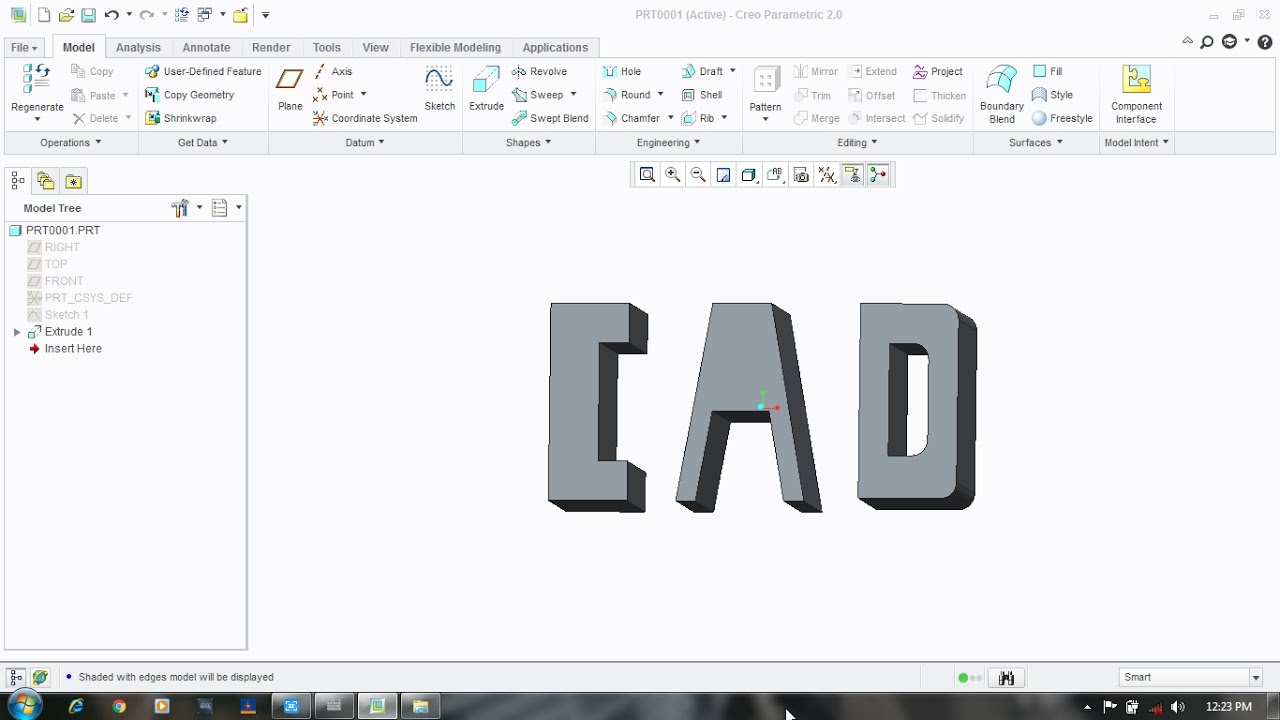This screenshot has width=1280, height=720.
Task: Click Zoom In in graphics toolbar
Action: click(x=673, y=175)
